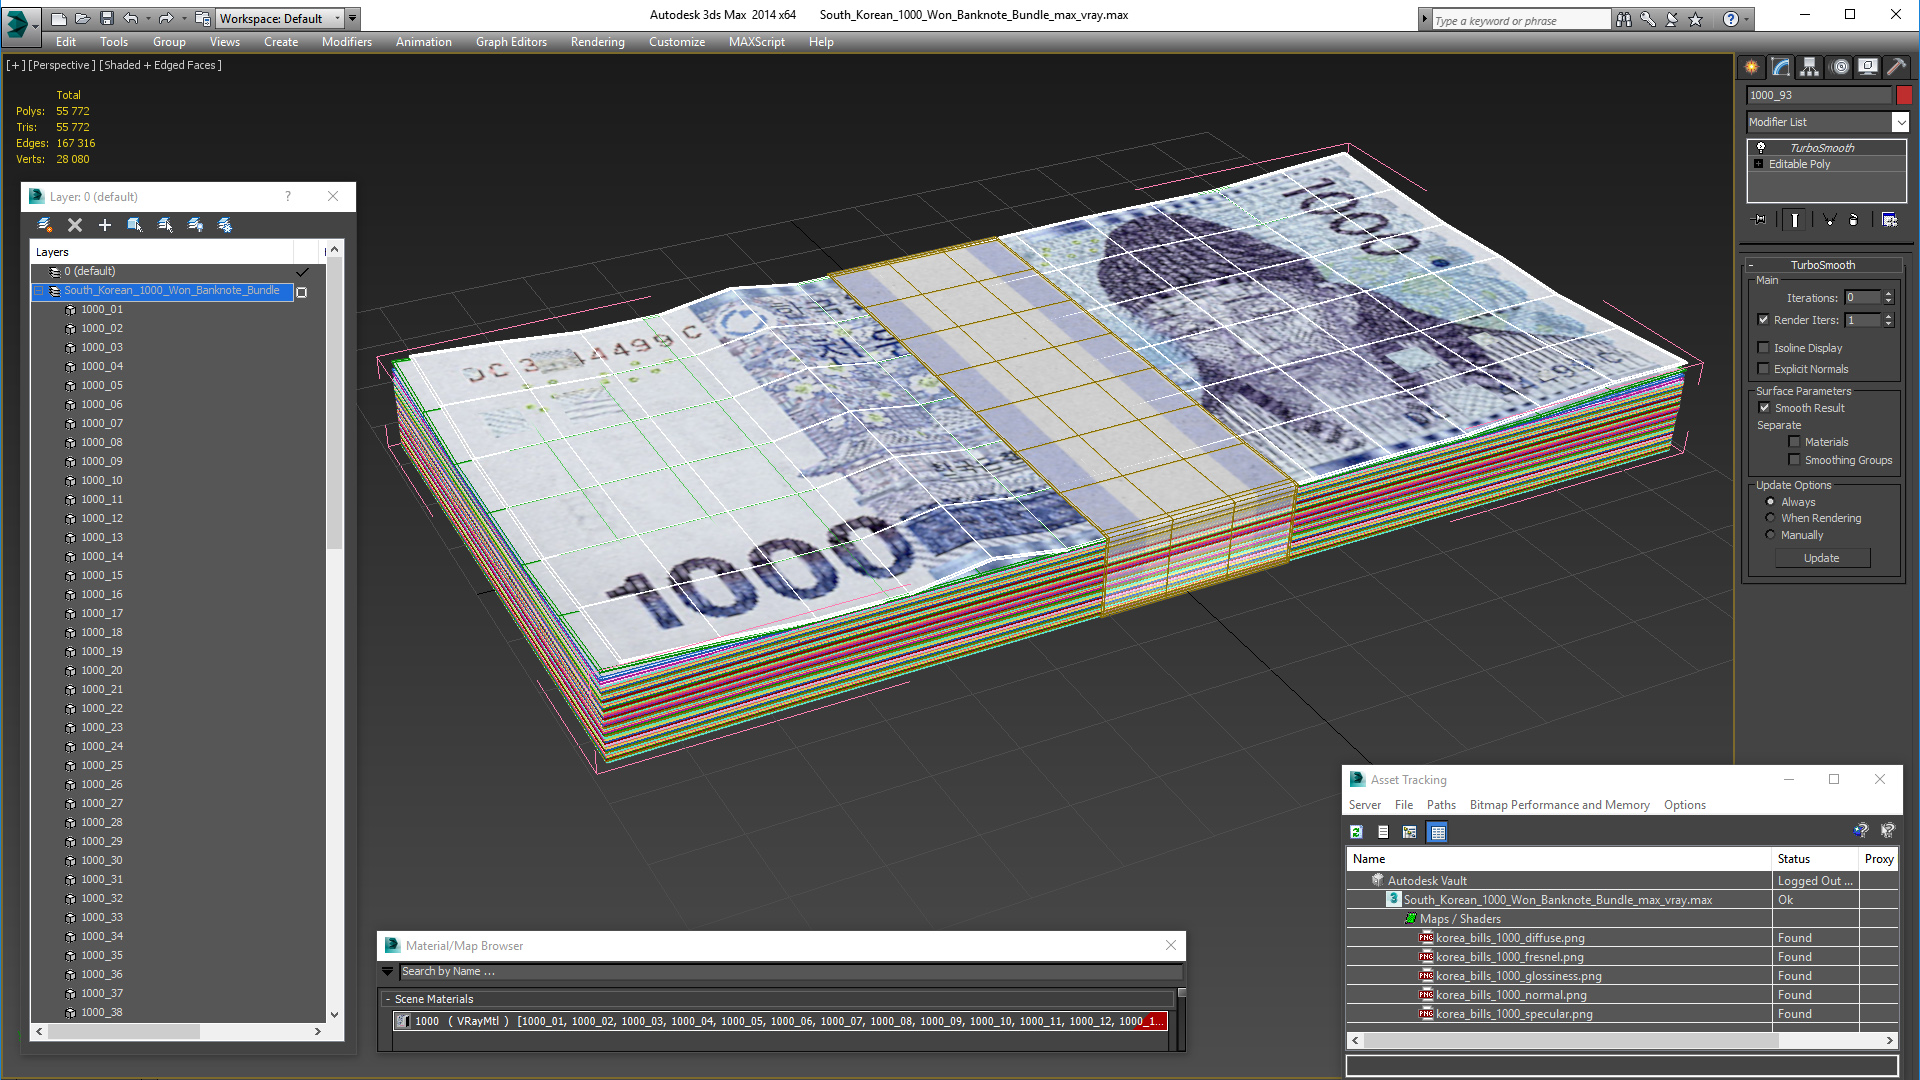Open the Undo history dropdown arrow
Viewport: 1920px width, 1080px height.
(x=148, y=18)
